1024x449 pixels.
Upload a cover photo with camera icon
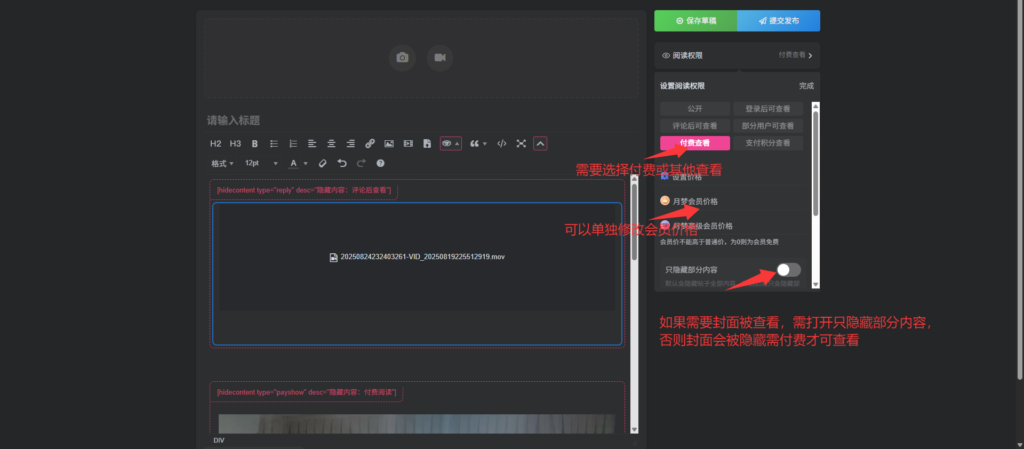(402, 57)
